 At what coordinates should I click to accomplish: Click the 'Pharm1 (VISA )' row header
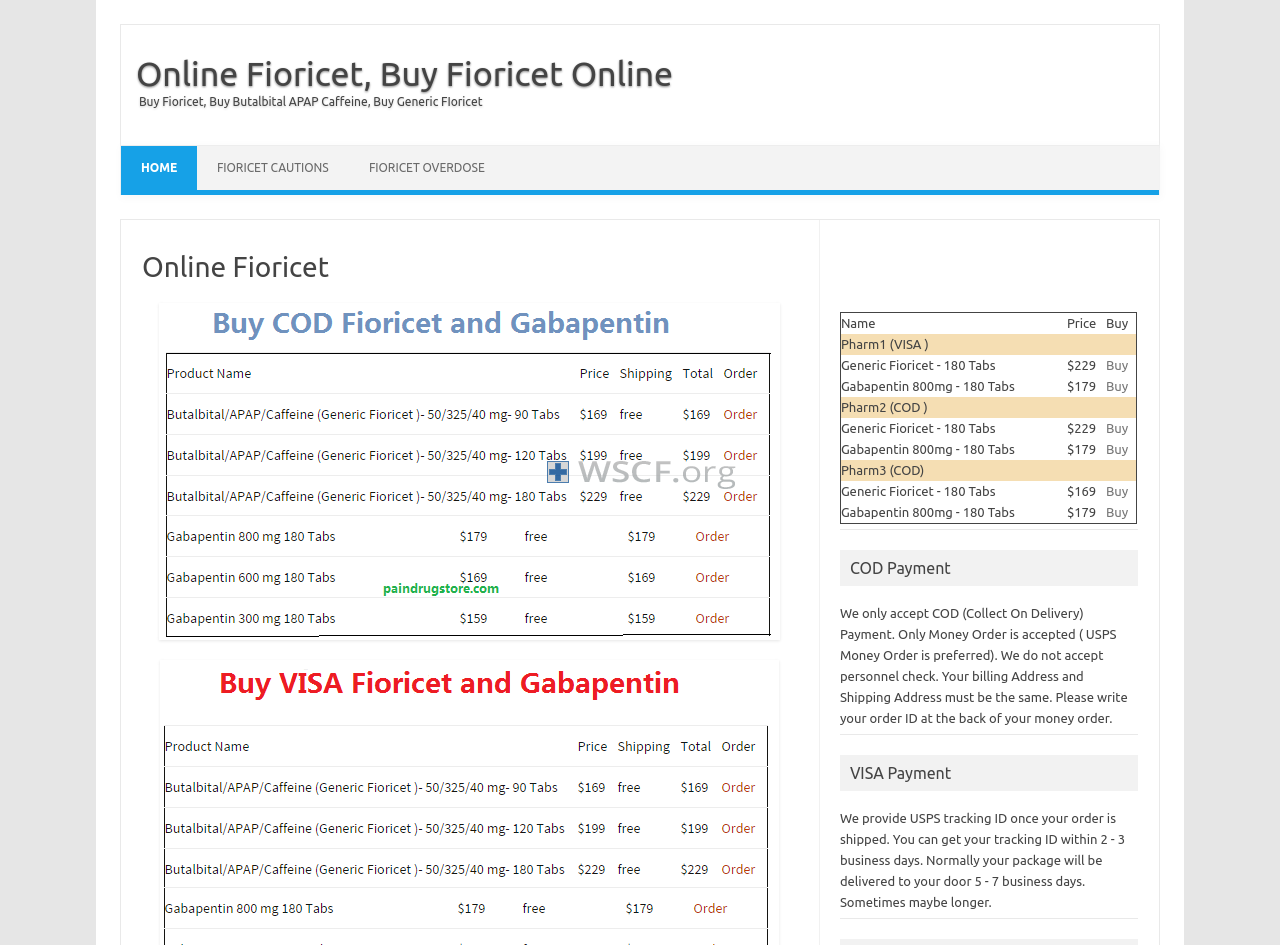pos(988,344)
